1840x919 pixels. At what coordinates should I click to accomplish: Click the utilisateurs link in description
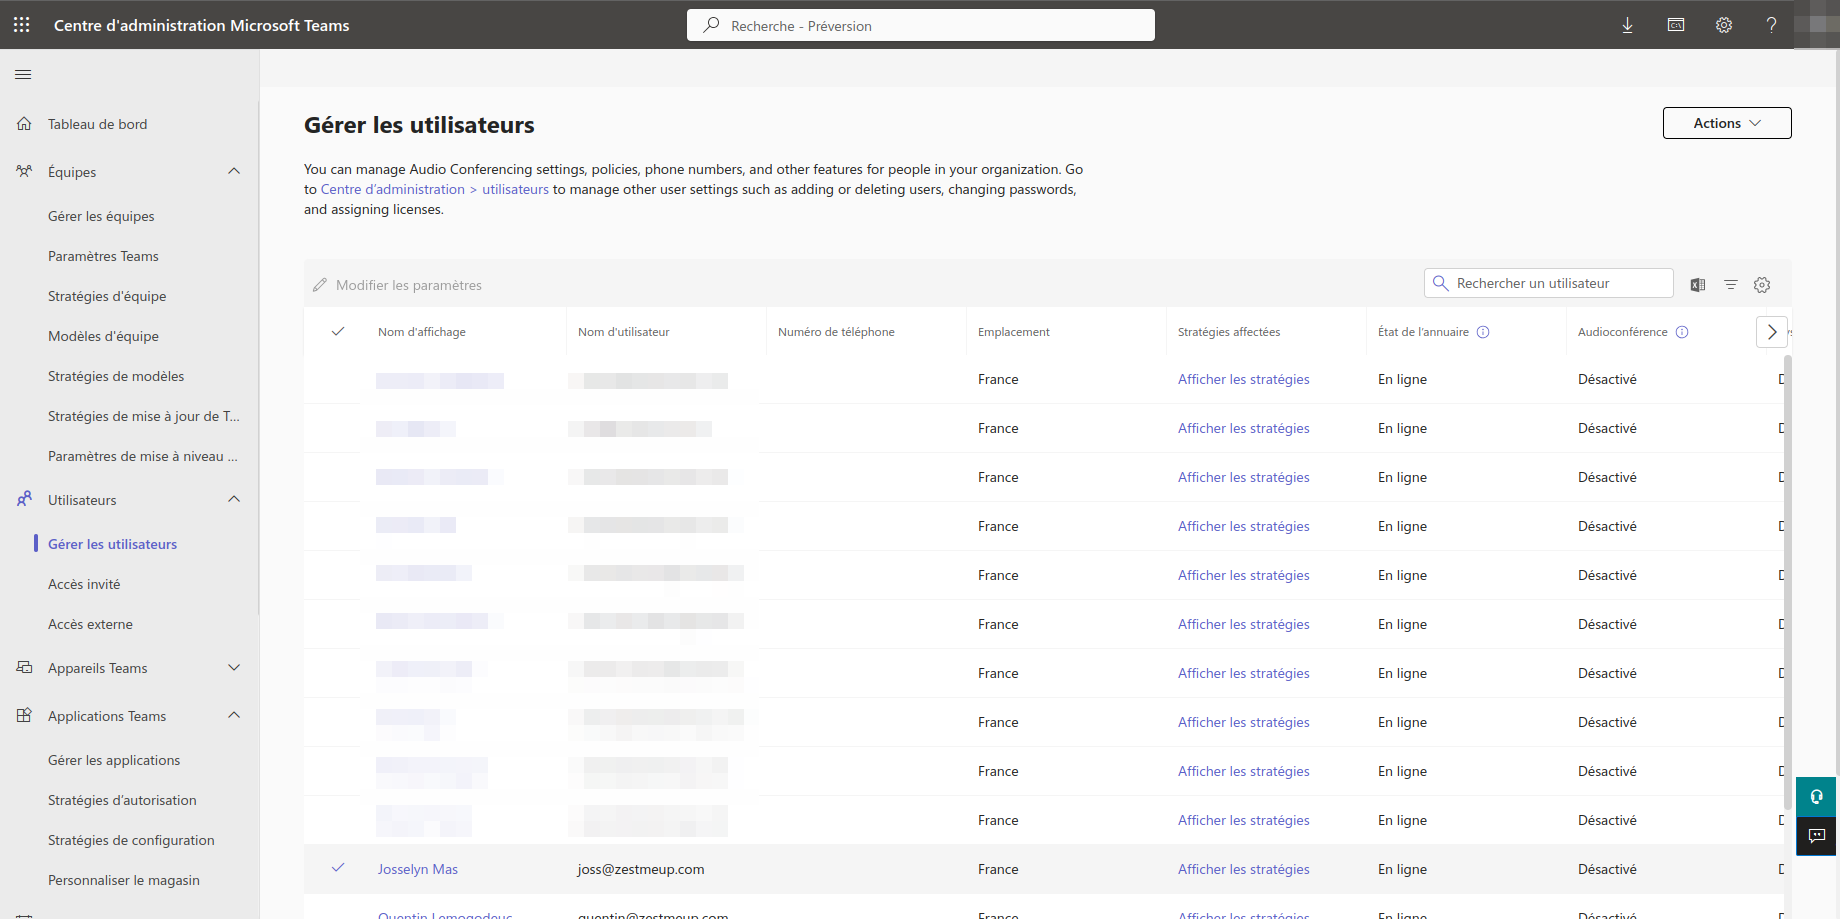pos(515,189)
